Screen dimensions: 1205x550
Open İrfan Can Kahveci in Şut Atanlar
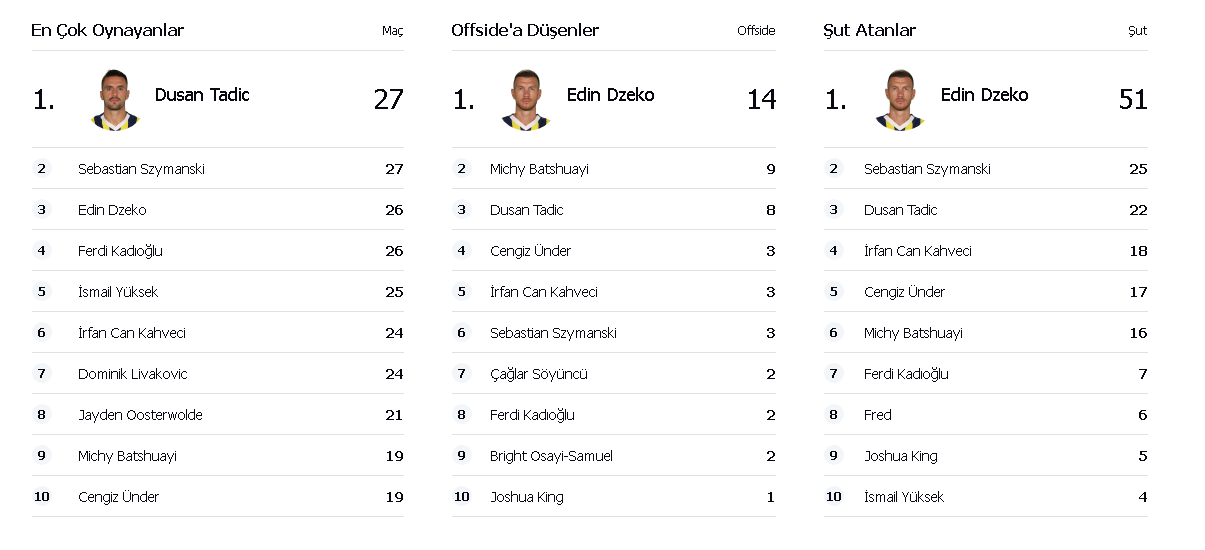tap(918, 251)
